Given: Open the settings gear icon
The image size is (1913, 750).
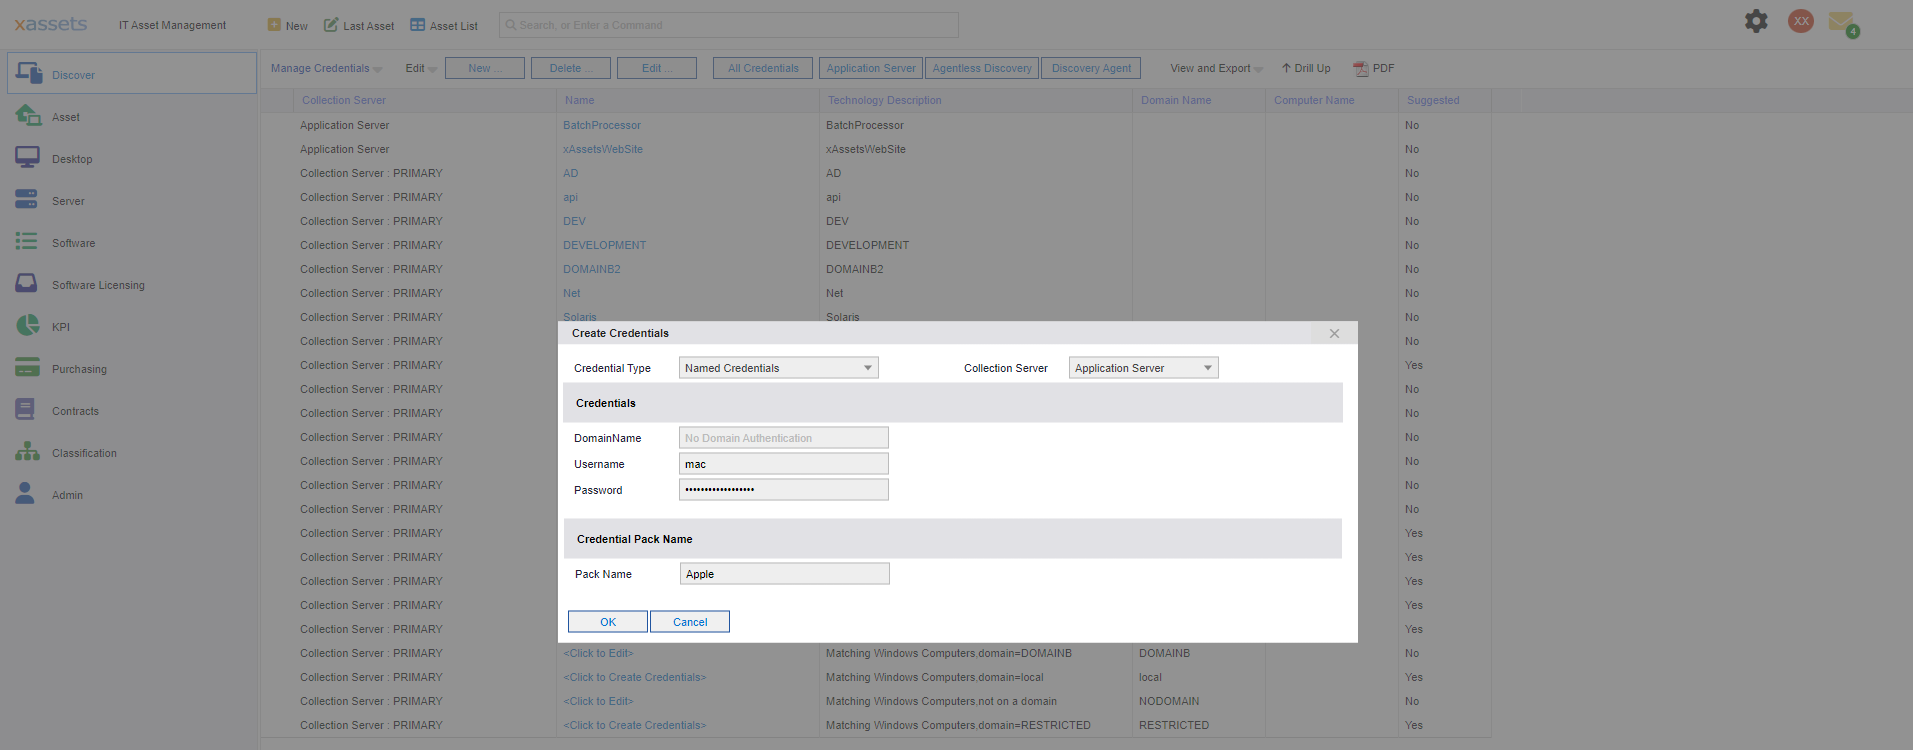Looking at the screenshot, I should point(1756,21).
